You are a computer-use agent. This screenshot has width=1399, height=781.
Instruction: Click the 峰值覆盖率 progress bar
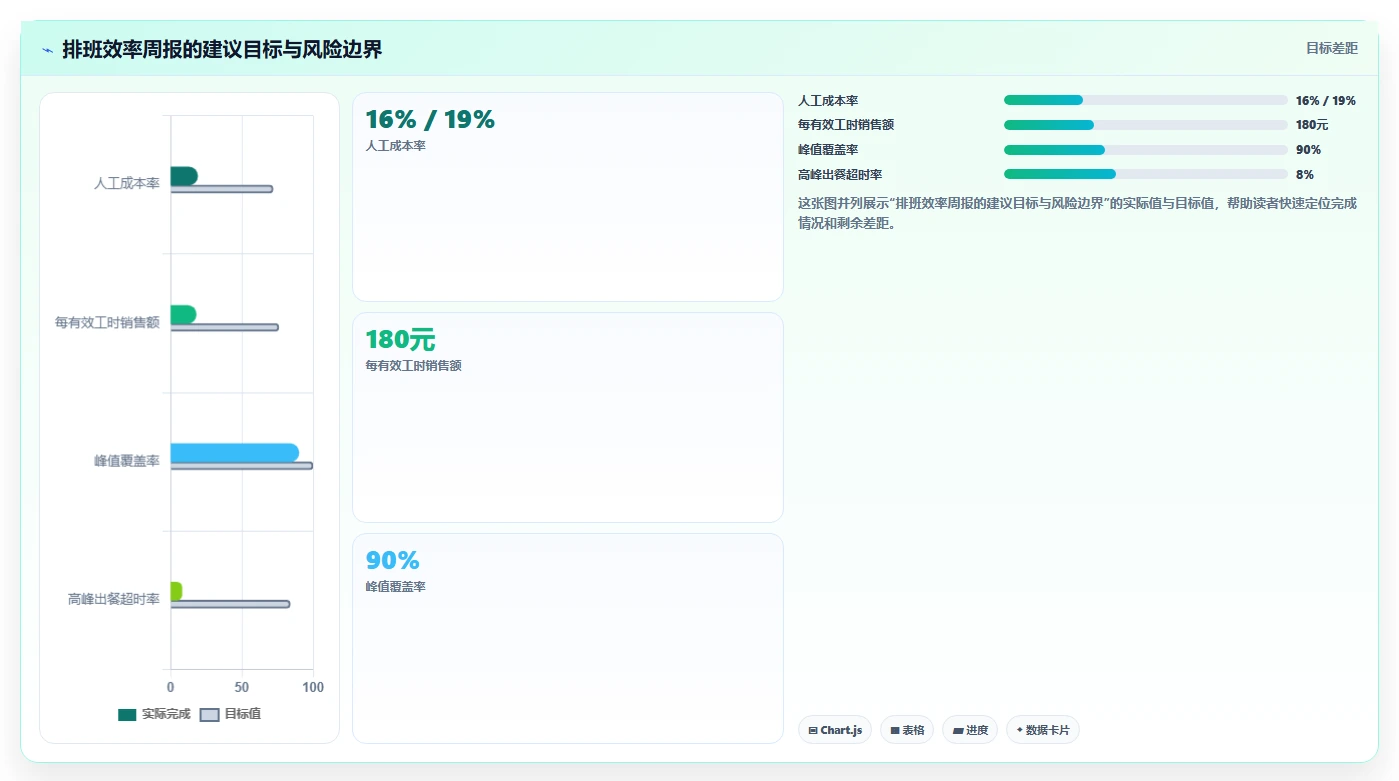coord(1145,150)
